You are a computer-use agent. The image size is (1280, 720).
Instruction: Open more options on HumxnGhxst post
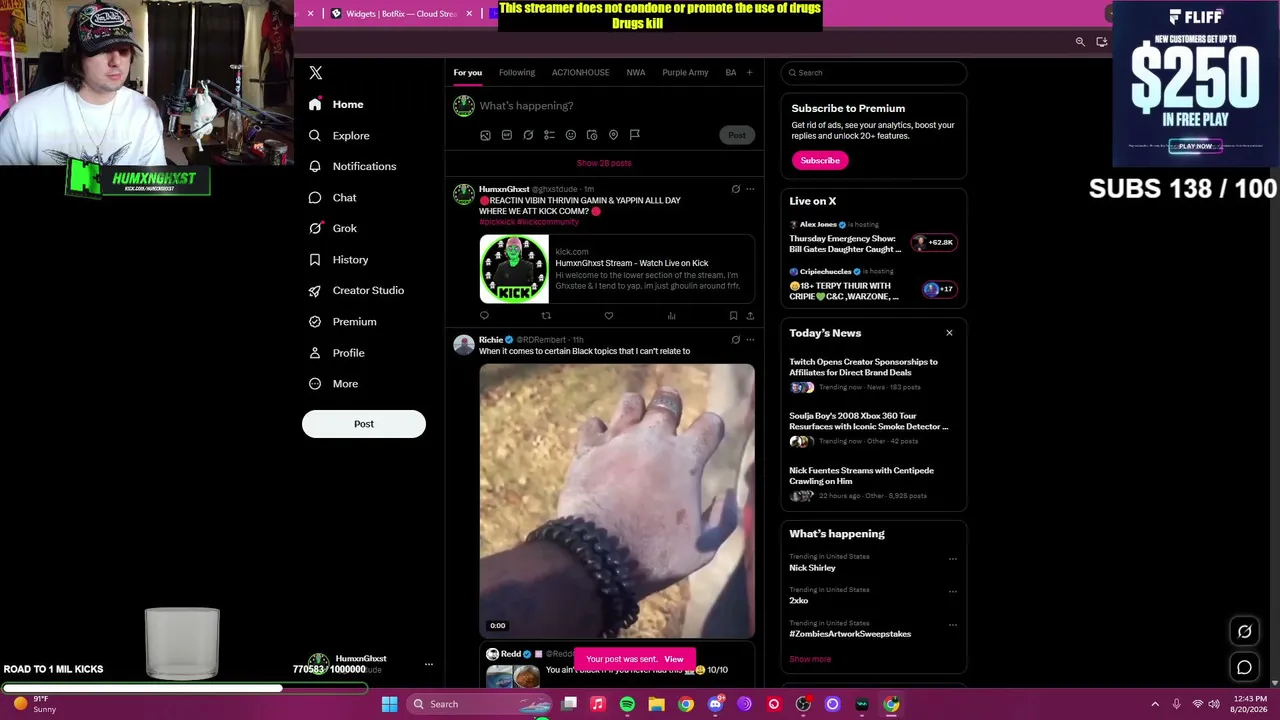pos(750,189)
